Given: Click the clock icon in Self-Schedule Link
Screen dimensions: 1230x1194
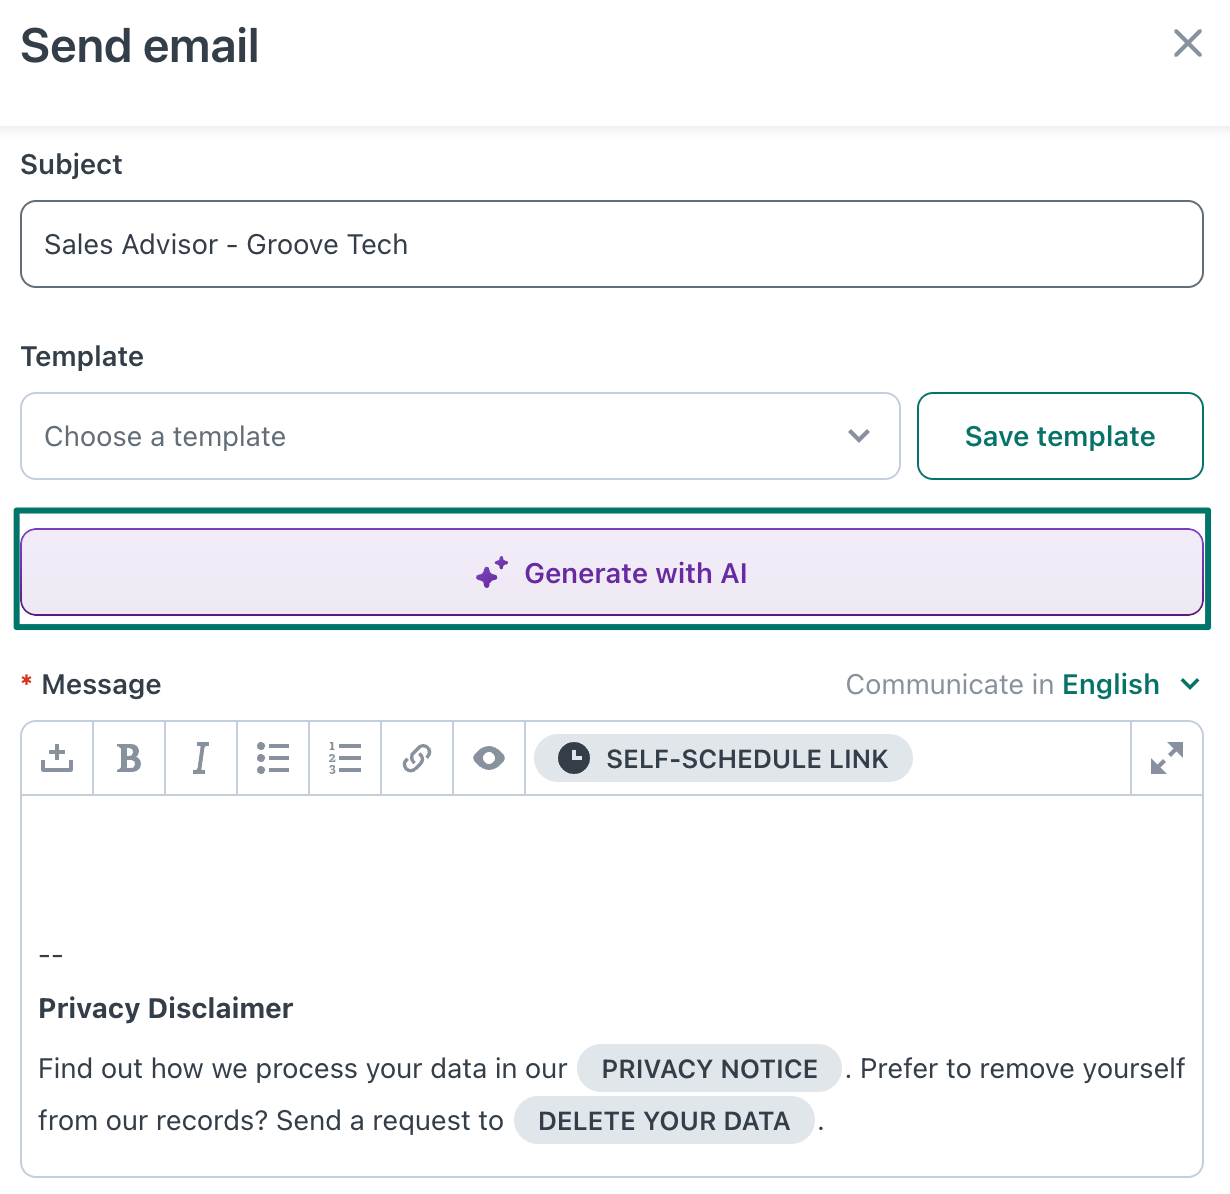Looking at the screenshot, I should tap(573, 759).
